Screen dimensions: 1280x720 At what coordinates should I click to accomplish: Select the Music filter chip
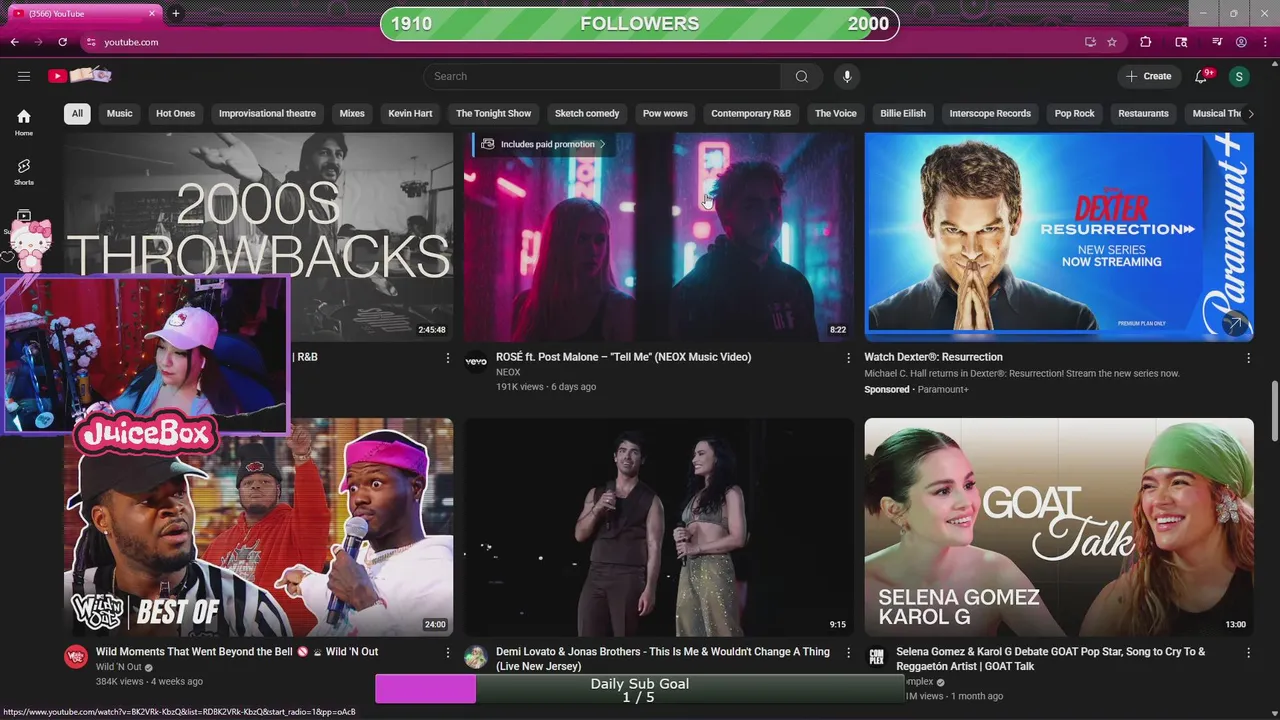coord(120,113)
